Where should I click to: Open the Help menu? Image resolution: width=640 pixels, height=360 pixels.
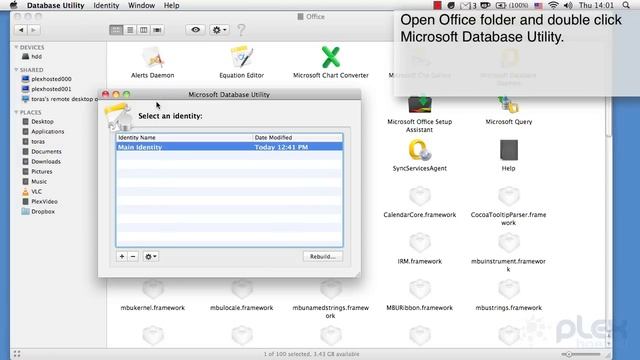pos(171,5)
